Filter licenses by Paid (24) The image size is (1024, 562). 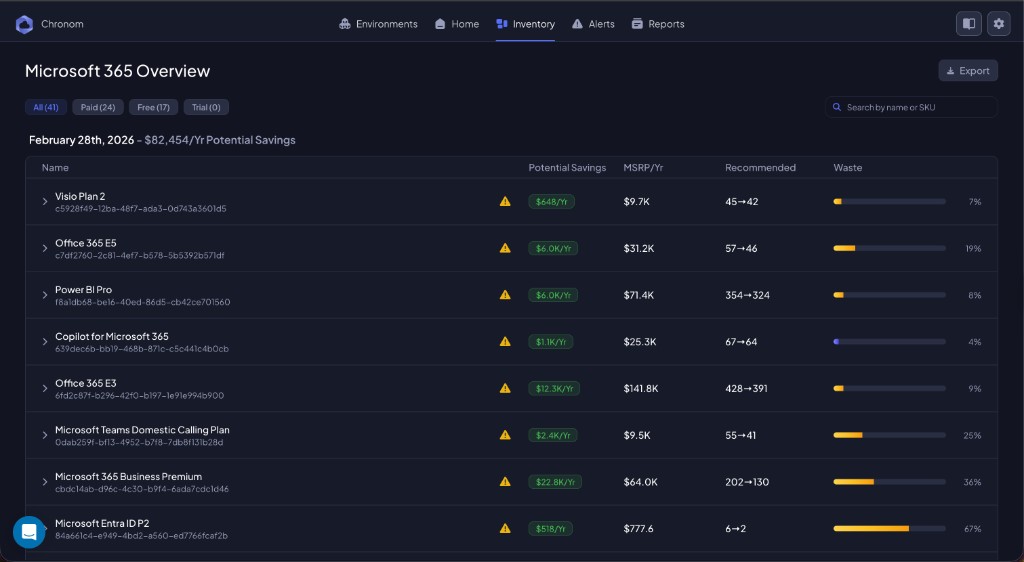coord(97,107)
